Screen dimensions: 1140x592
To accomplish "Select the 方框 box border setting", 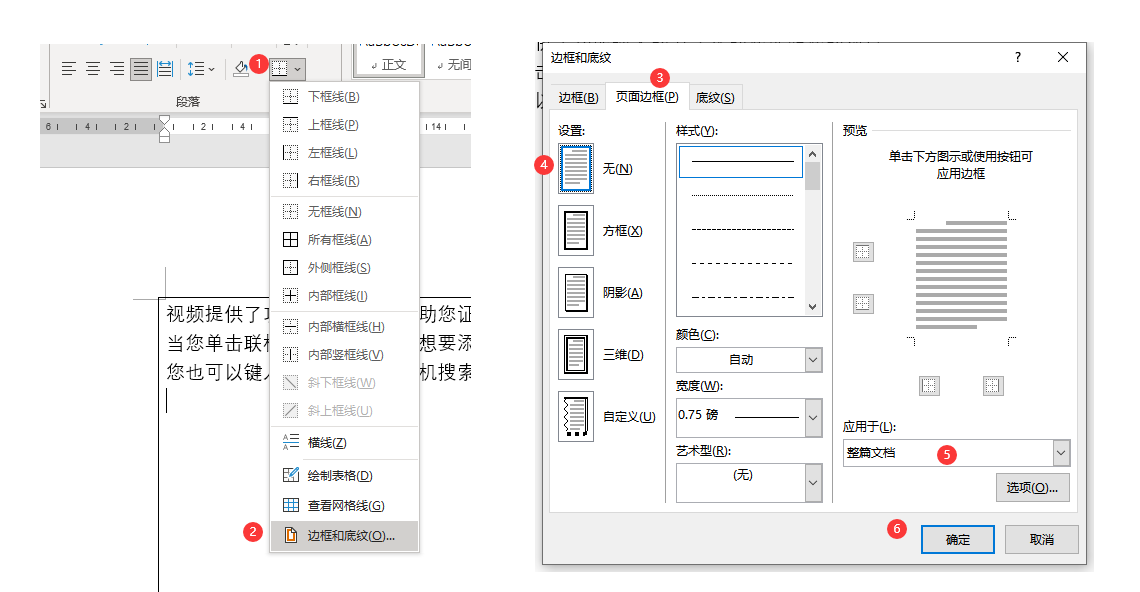I will pyautogui.click(x=576, y=230).
